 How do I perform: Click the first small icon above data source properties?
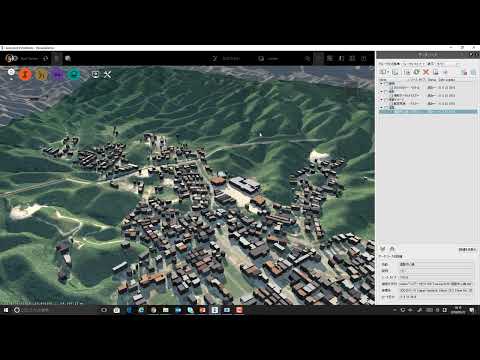tap(383, 249)
